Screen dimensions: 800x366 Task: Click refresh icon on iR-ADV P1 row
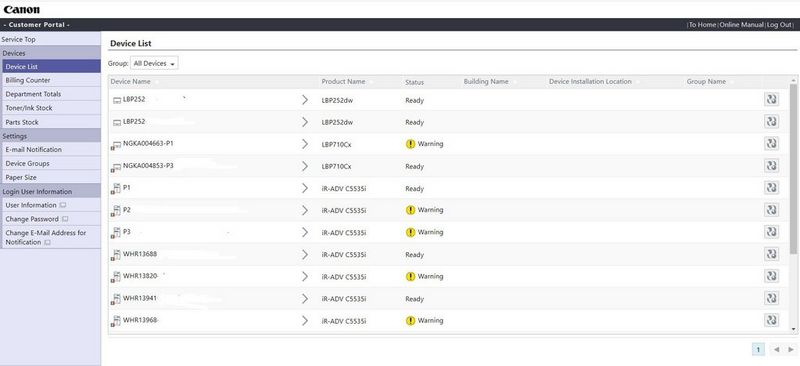[x=771, y=187]
